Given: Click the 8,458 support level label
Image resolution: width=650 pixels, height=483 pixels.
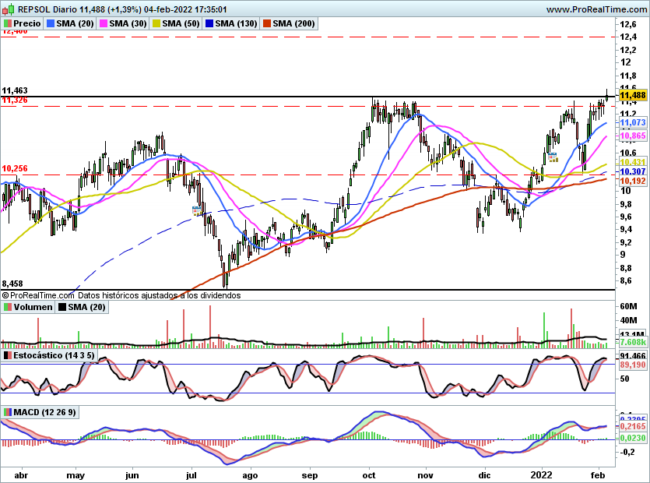Looking at the screenshot, I should pyautogui.click(x=14, y=284).
